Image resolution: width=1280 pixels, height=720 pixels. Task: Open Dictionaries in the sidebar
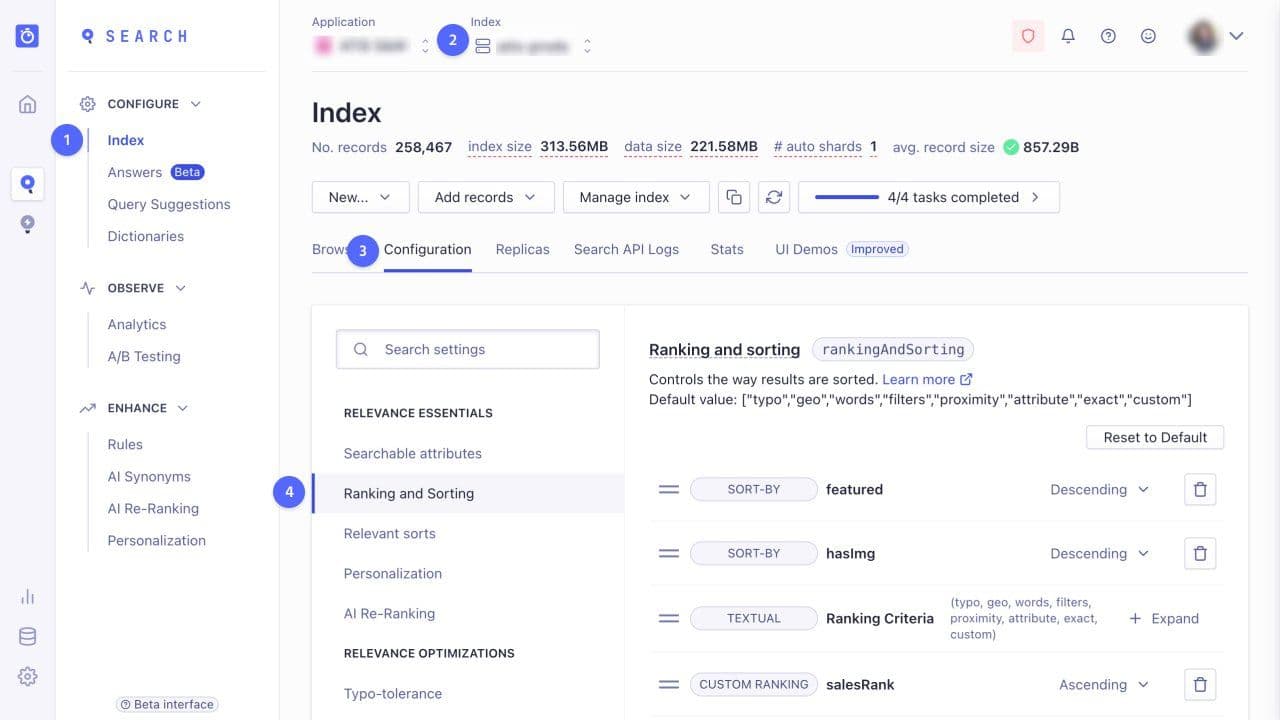(146, 237)
